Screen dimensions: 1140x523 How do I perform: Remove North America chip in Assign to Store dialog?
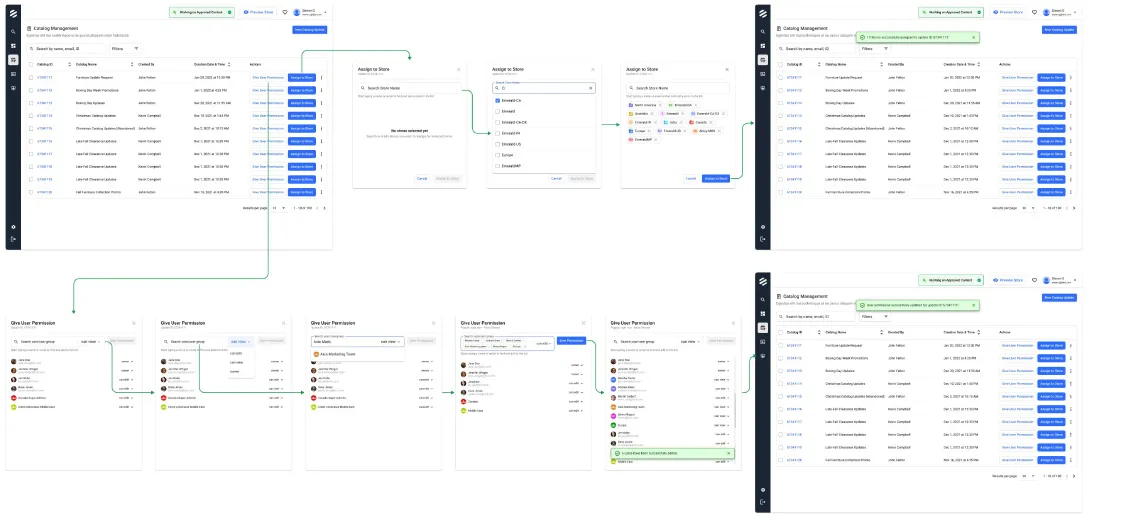coord(661,105)
